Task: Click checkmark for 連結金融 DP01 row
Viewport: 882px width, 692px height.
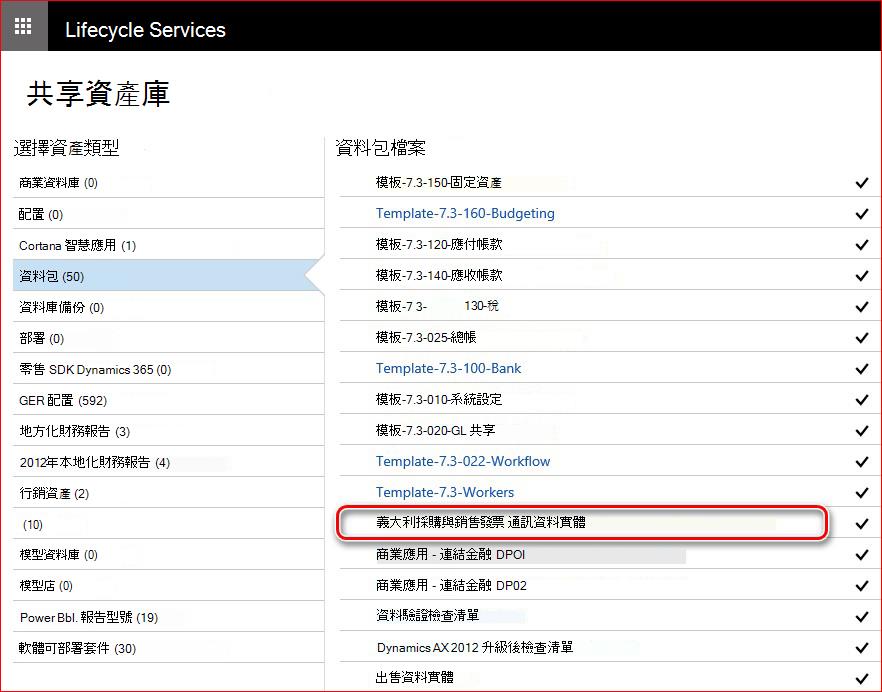Action: (x=861, y=555)
